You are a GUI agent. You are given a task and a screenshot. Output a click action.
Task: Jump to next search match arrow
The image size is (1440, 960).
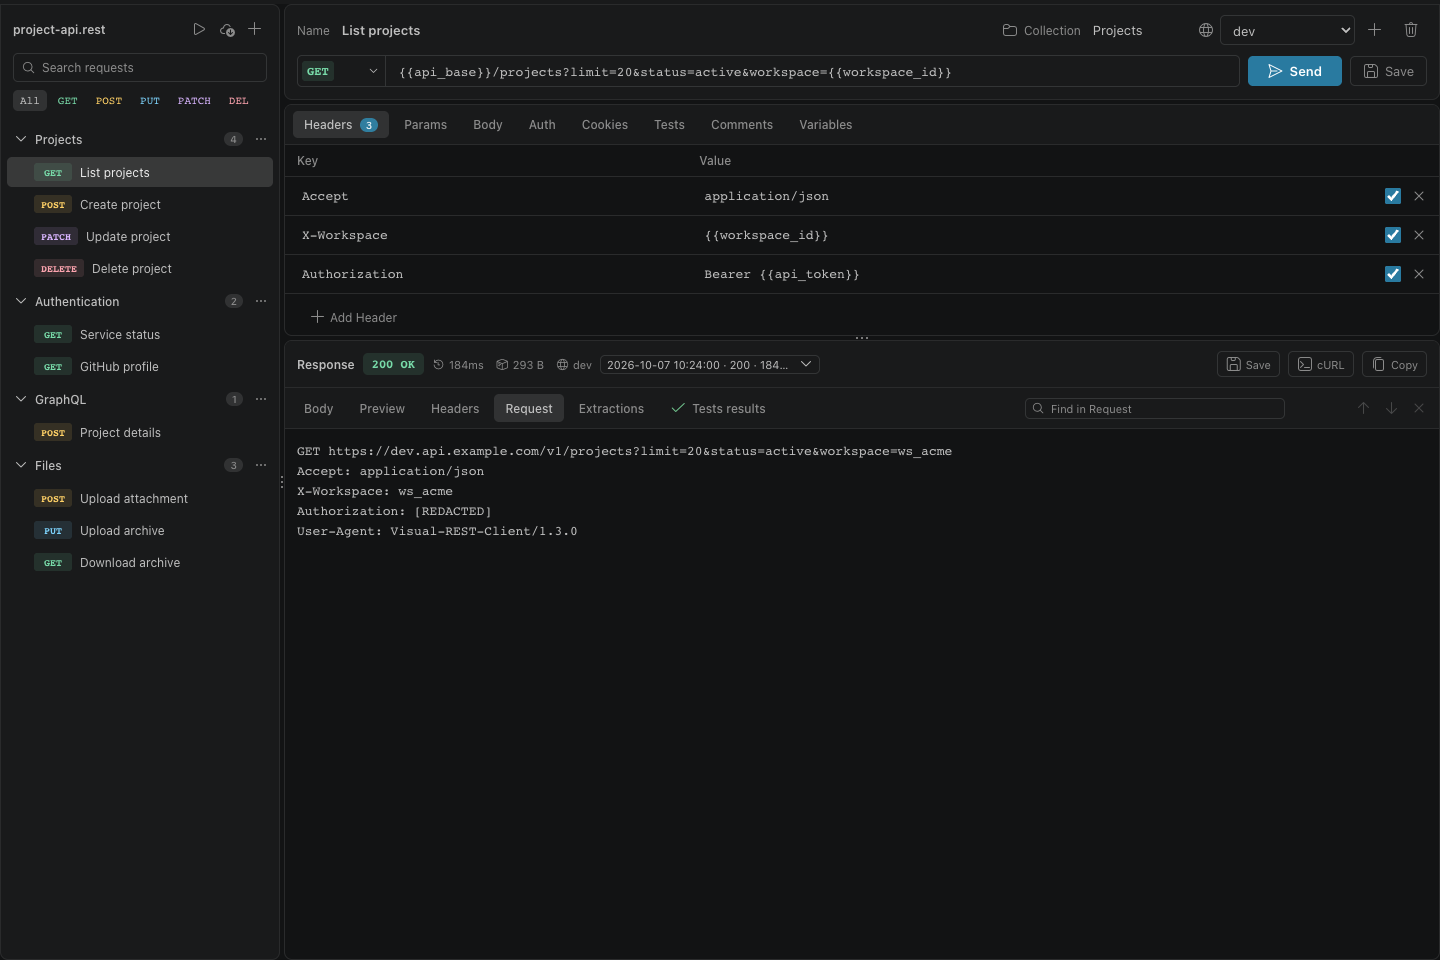click(1391, 408)
